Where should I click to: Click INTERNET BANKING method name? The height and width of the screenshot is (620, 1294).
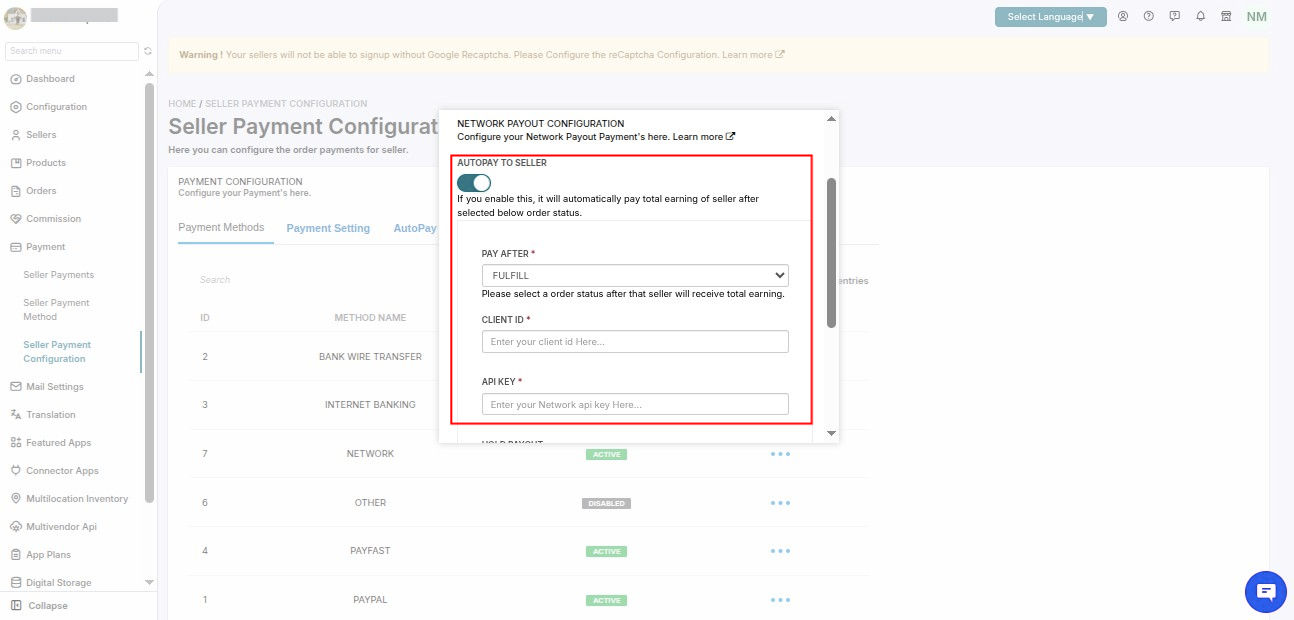pyautogui.click(x=370, y=405)
